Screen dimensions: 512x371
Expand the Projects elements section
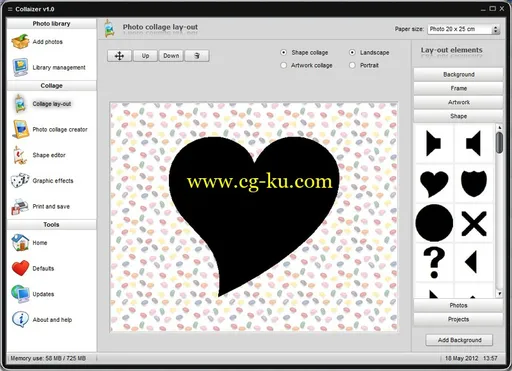click(458, 319)
